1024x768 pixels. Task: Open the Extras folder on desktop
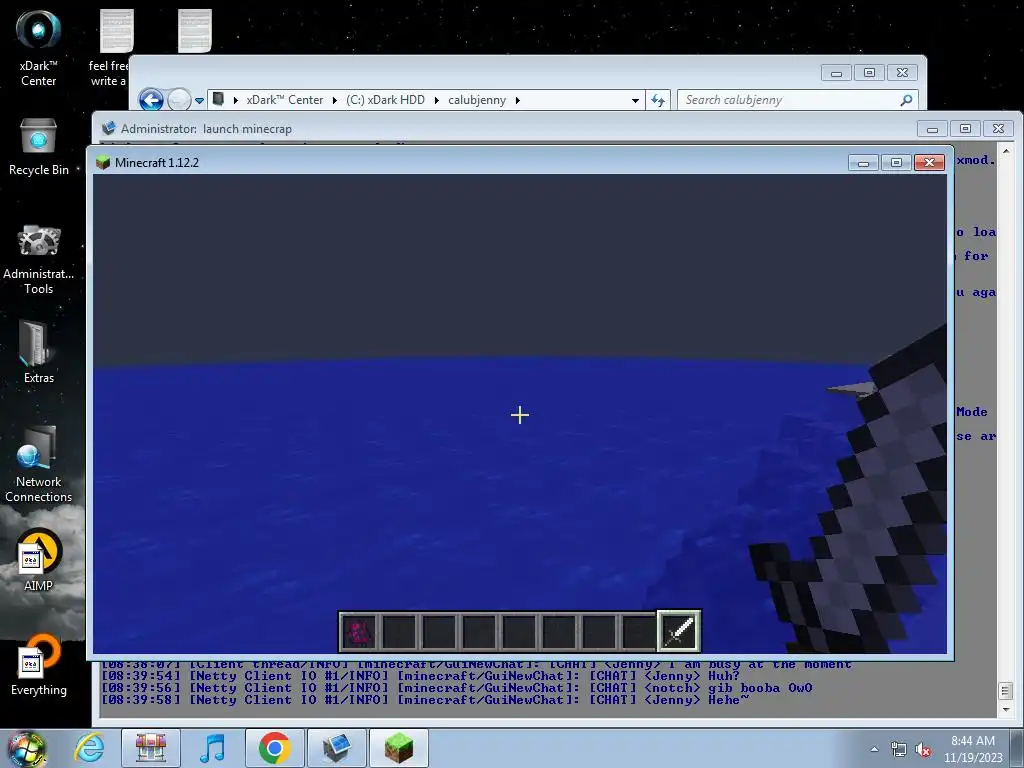pos(38,352)
